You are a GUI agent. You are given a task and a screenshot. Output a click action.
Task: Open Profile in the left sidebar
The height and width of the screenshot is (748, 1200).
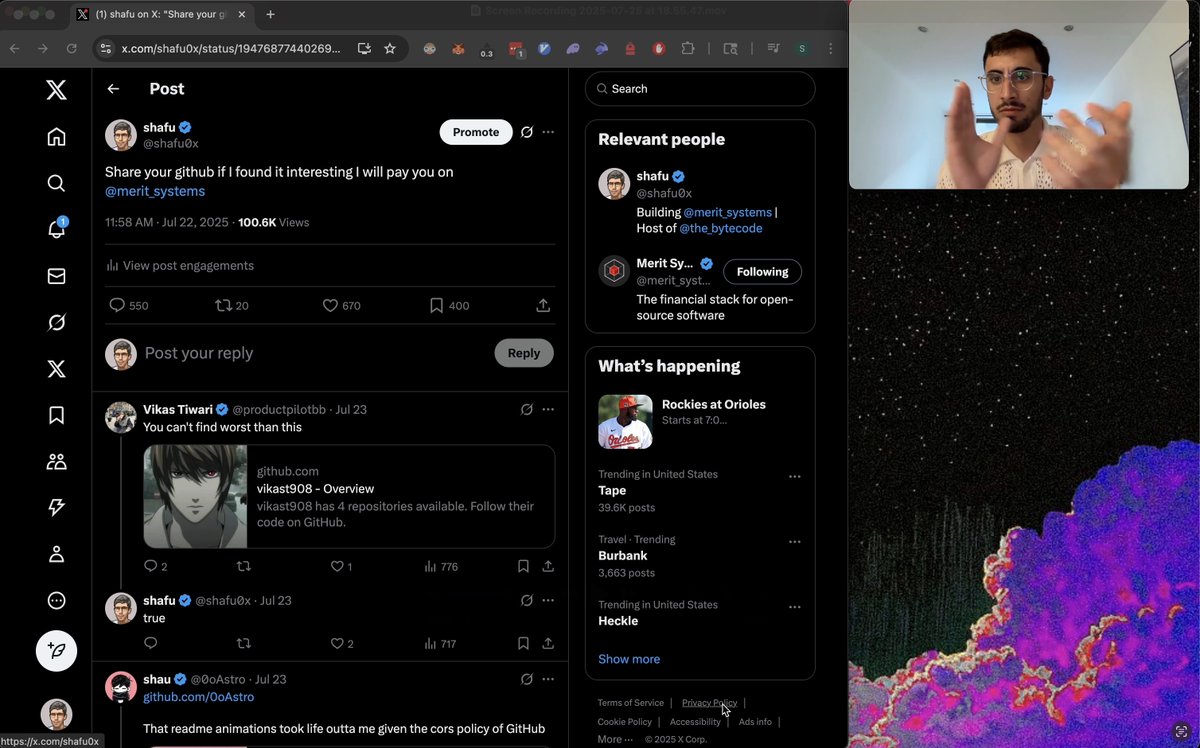[57, 554]
